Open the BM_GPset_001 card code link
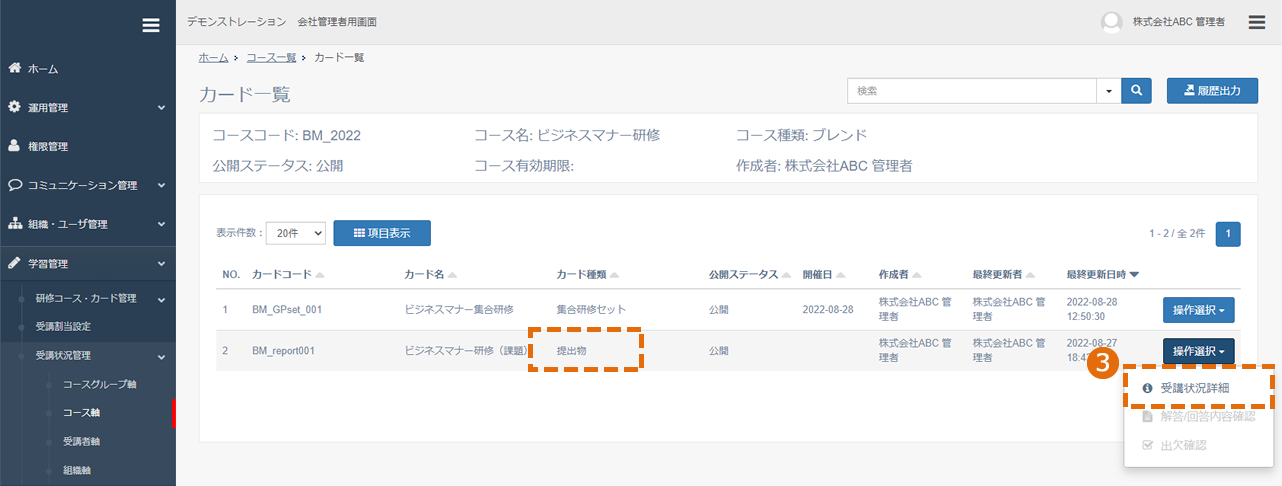This screenshot has width=1282, height=486. pyautogui.click(x=286, y=309)
